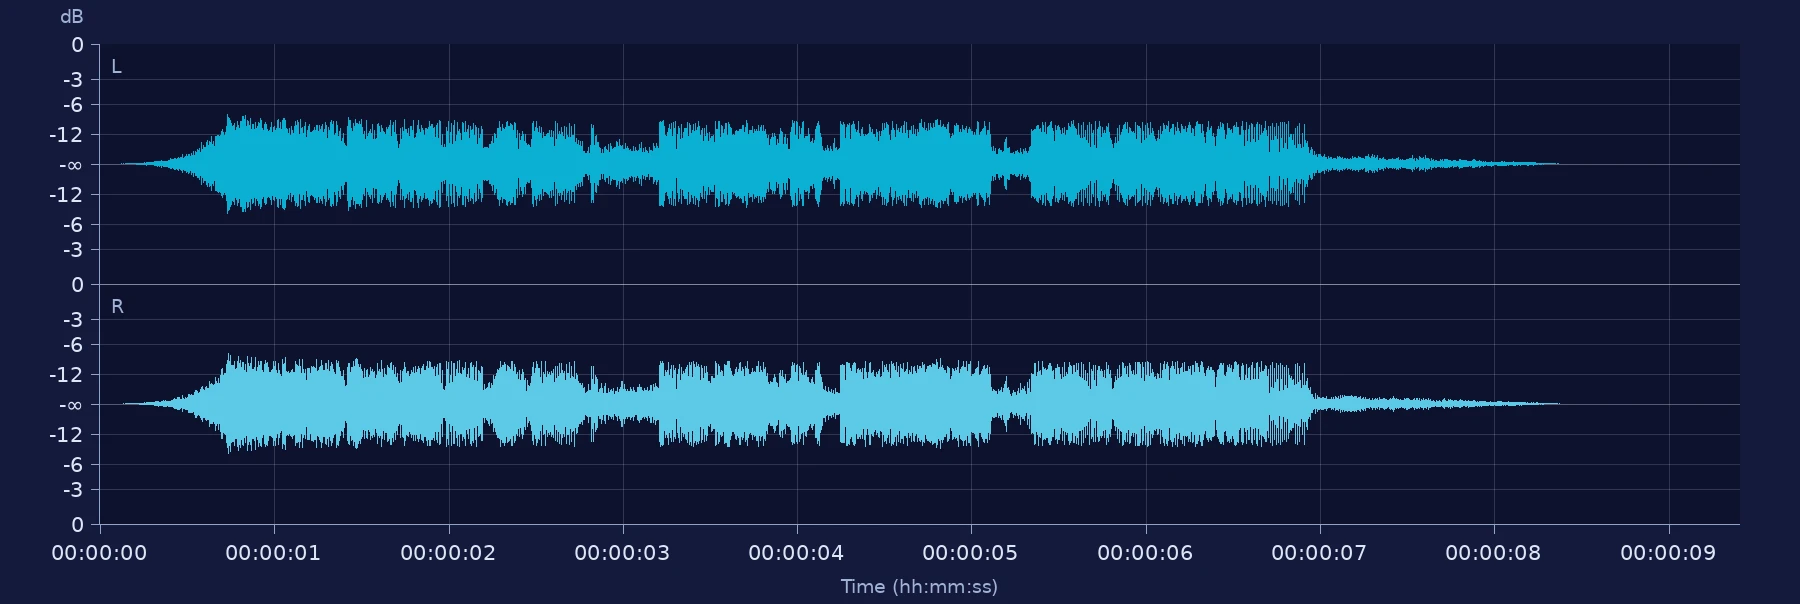Screen dimensions: 1800x604
Task: Select the 00:00:07 timeline marker
Action: coord(1319,553)
